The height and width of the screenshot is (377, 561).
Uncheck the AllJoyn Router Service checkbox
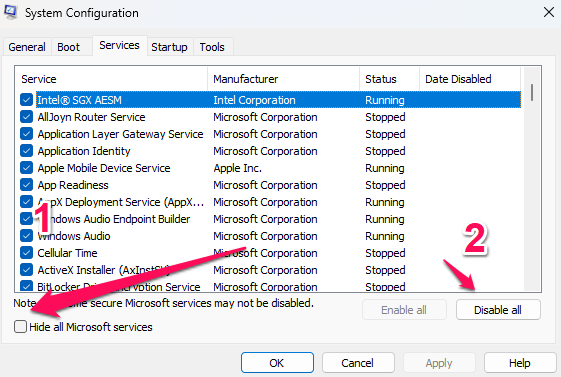pos(26,117)
